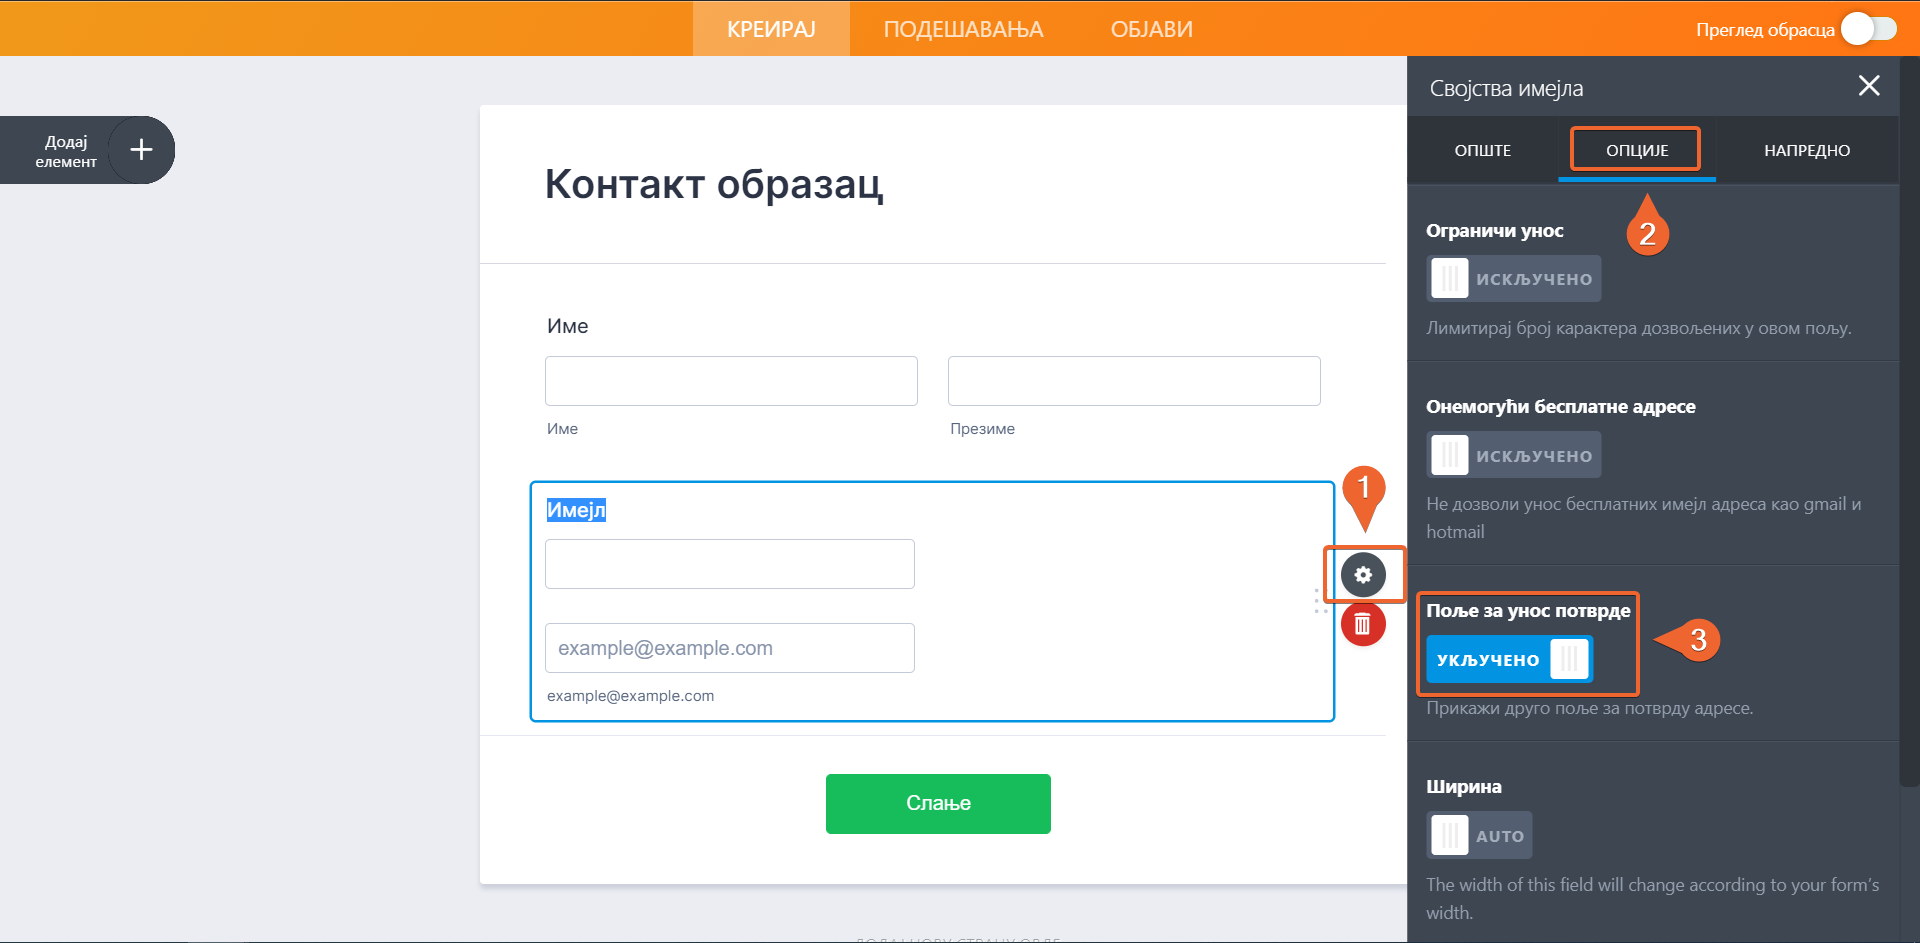Open Додај елемент with the plus icon
This screenshot has width=1920, height=943.
[x=141, y=150]
